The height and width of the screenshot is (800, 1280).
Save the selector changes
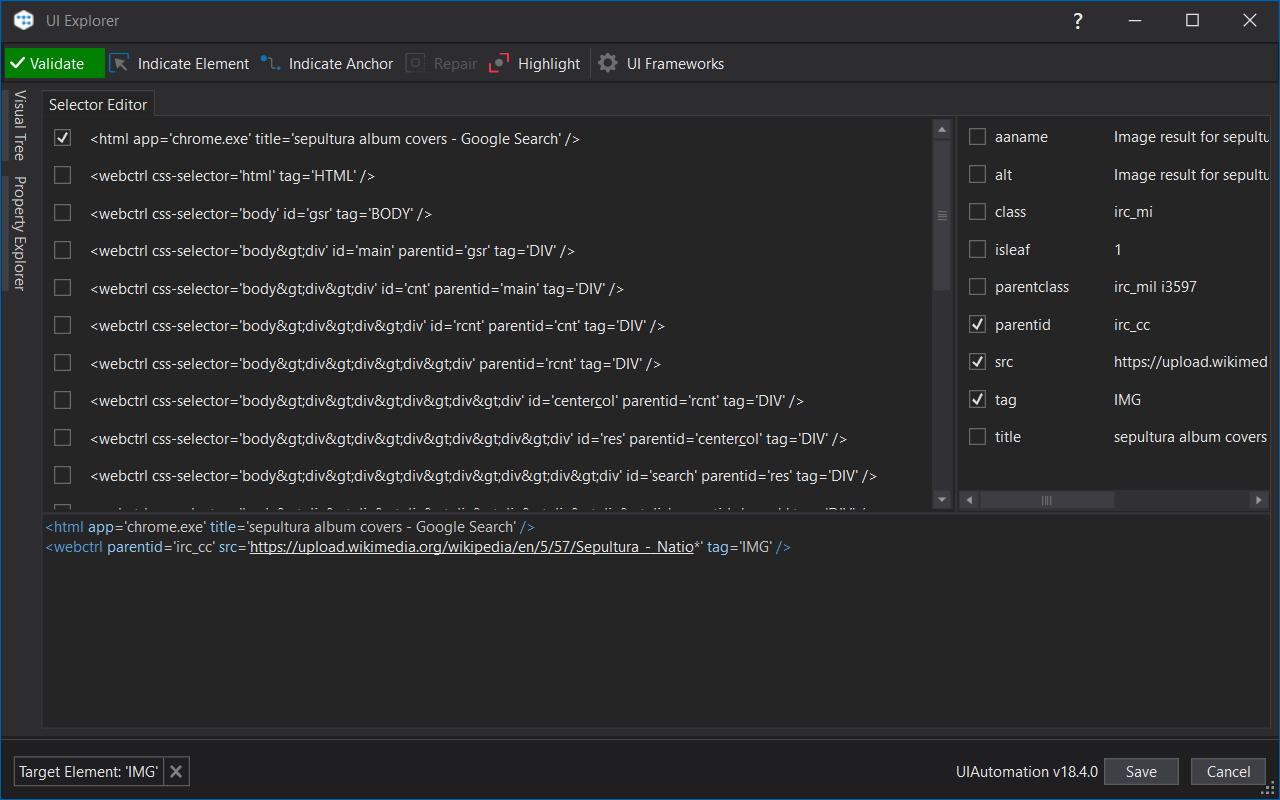(1141, 772)
